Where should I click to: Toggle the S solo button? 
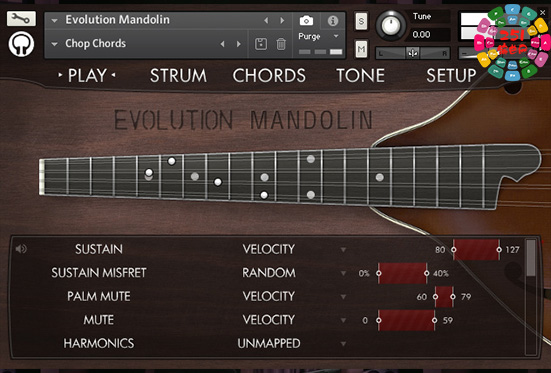361,21
